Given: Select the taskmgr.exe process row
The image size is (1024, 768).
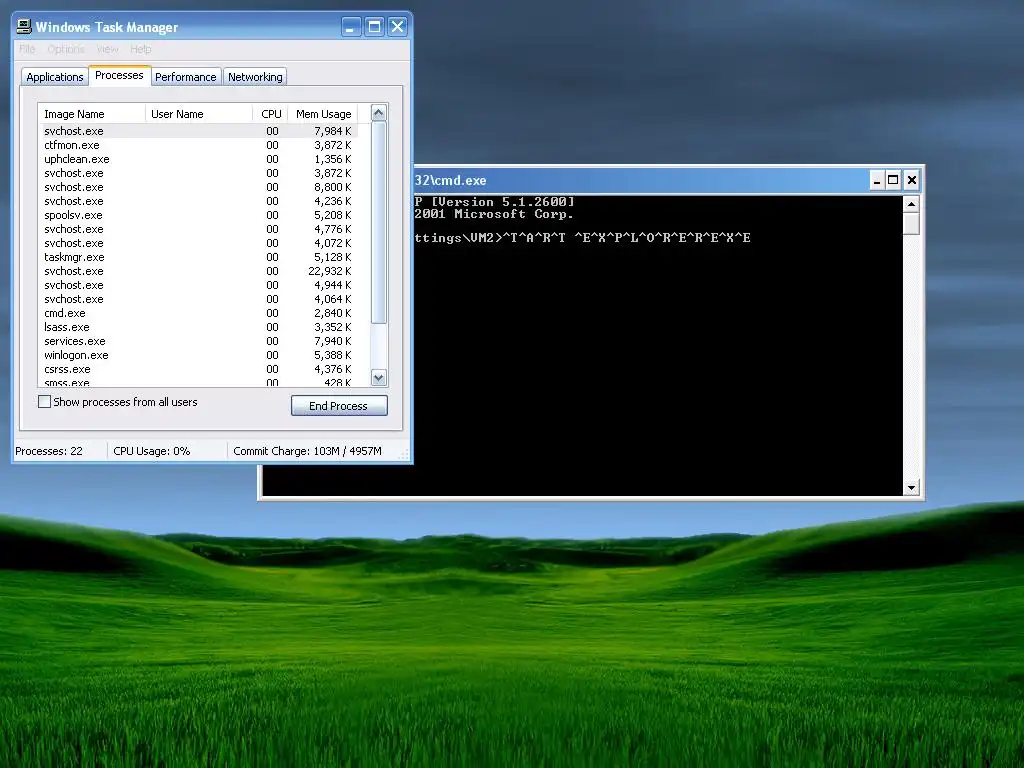Looking at the screenshot, I should (x=198, y=257).
